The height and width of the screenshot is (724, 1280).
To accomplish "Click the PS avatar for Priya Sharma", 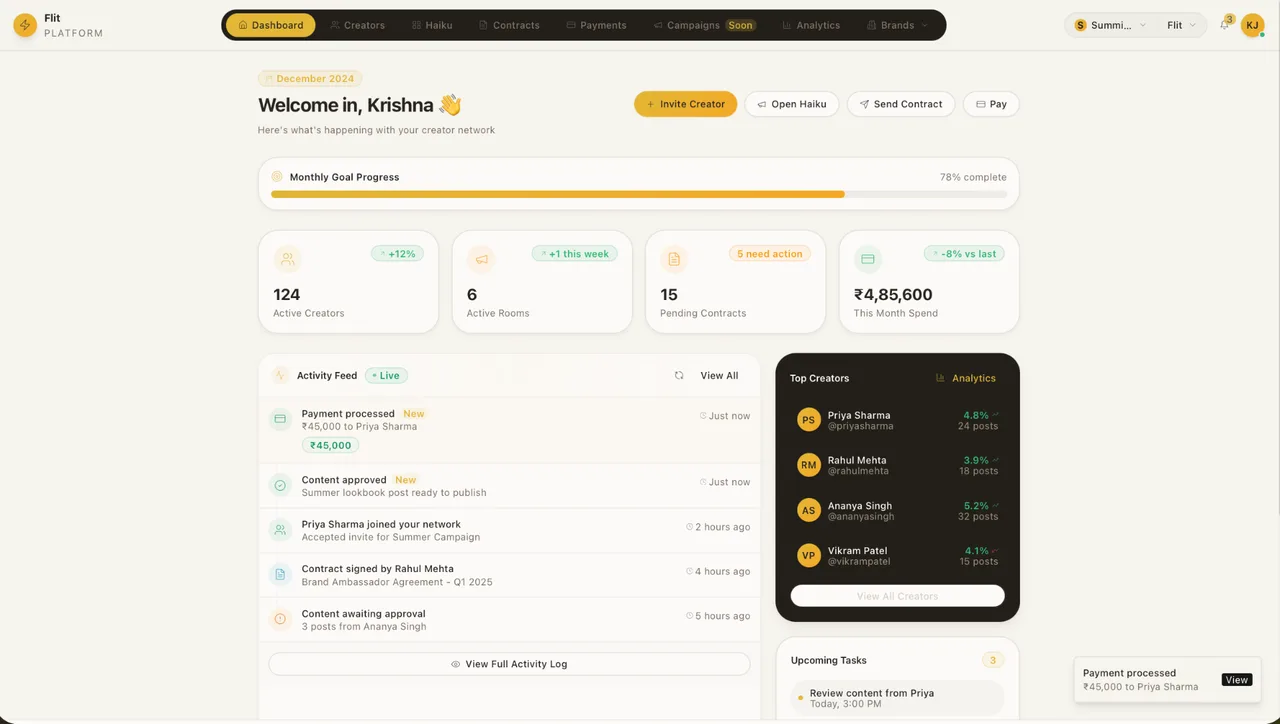I will pyautogui.click(x=809, y=420).
